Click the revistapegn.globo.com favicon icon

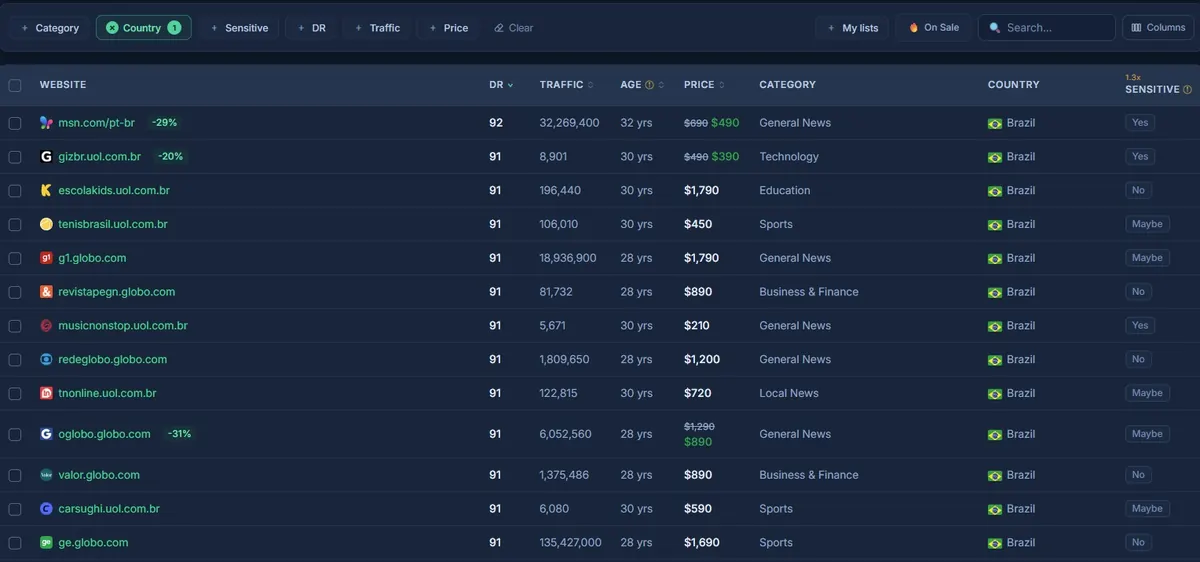[46, 292]
